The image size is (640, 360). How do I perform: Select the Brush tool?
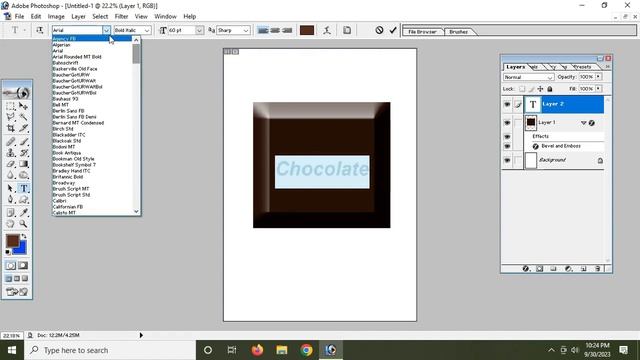coord(23,142)
